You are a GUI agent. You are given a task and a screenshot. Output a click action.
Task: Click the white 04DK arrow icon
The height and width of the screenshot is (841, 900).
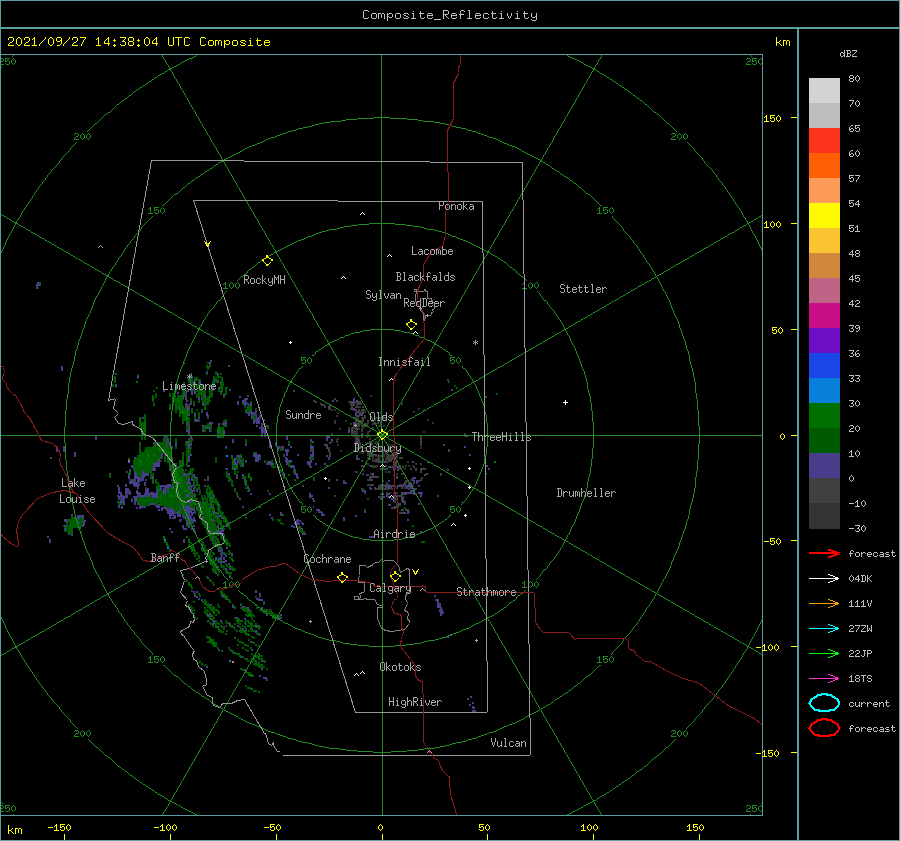[824, 578]
